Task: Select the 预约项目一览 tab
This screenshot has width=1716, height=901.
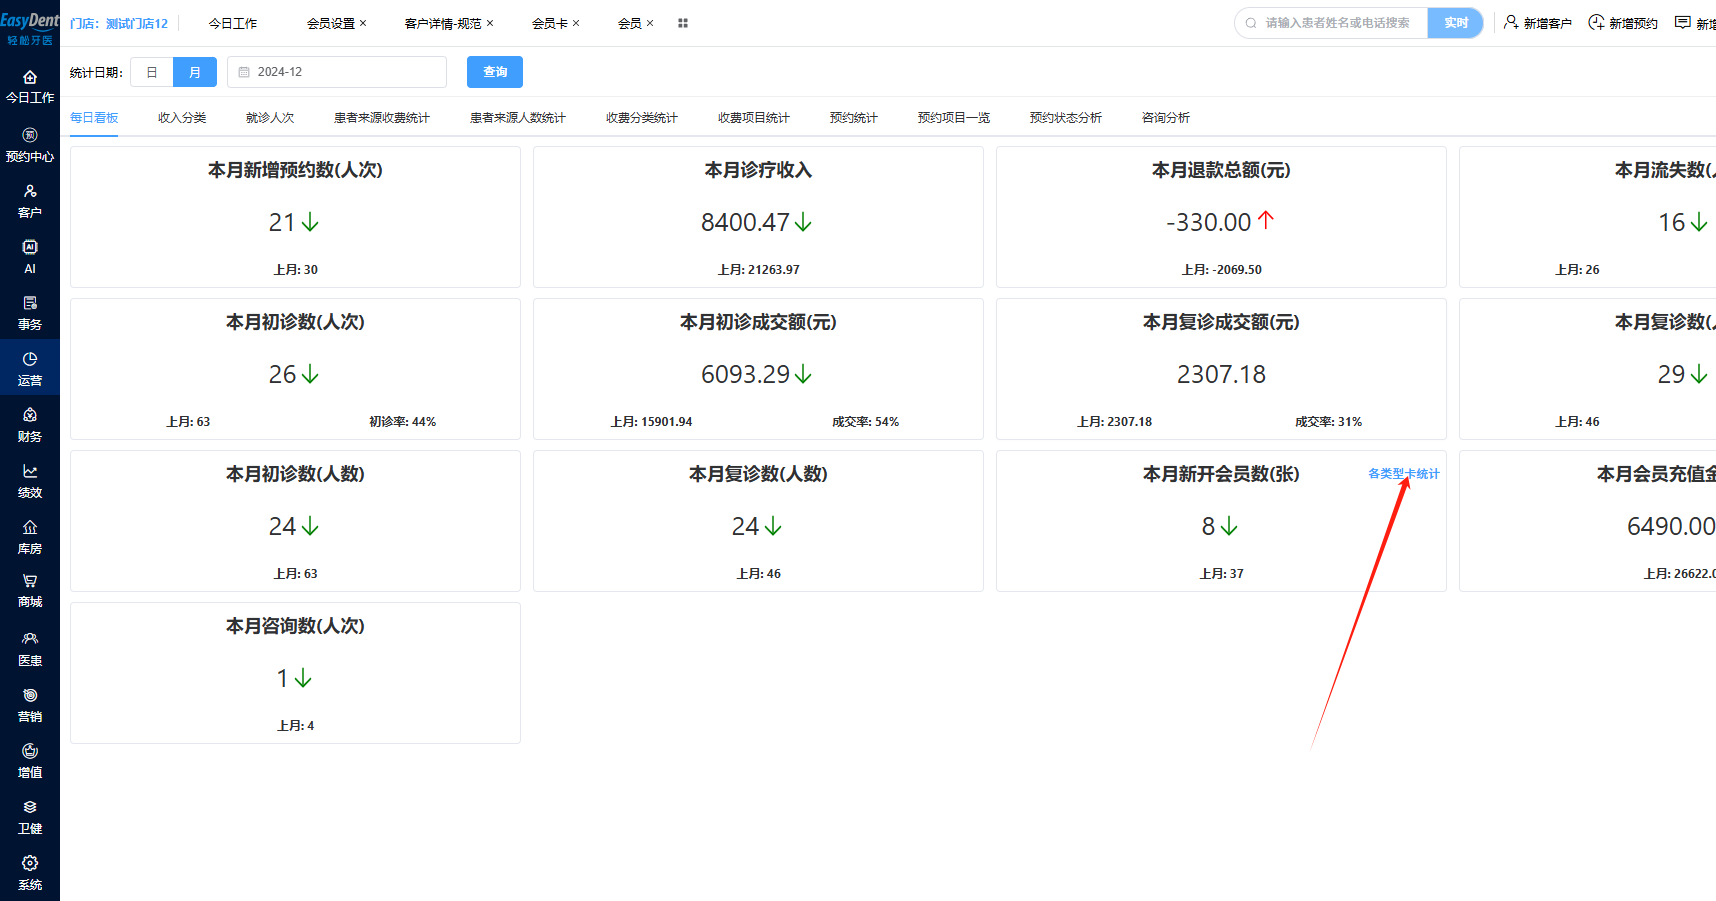Action: pyautogui.click(x=954, y=118)
